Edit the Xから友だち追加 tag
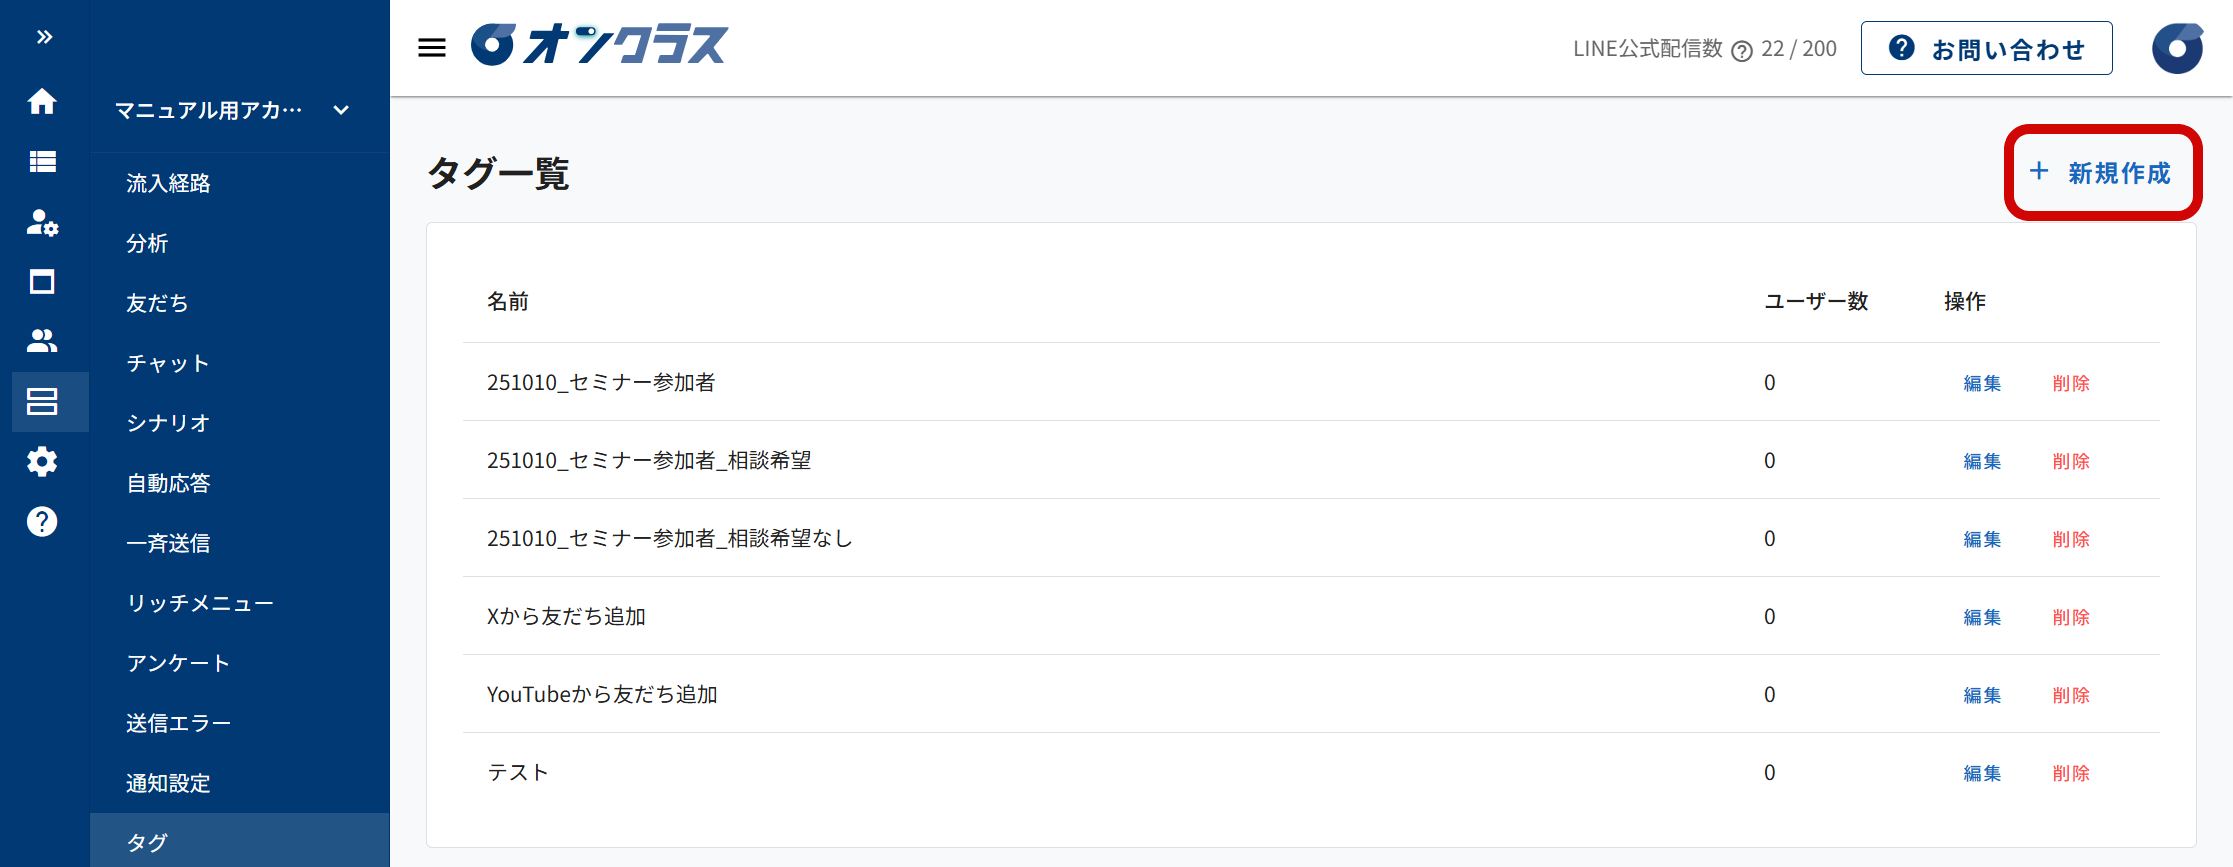The height and width of the screenshot is (867, 2233). (1982, 617)
